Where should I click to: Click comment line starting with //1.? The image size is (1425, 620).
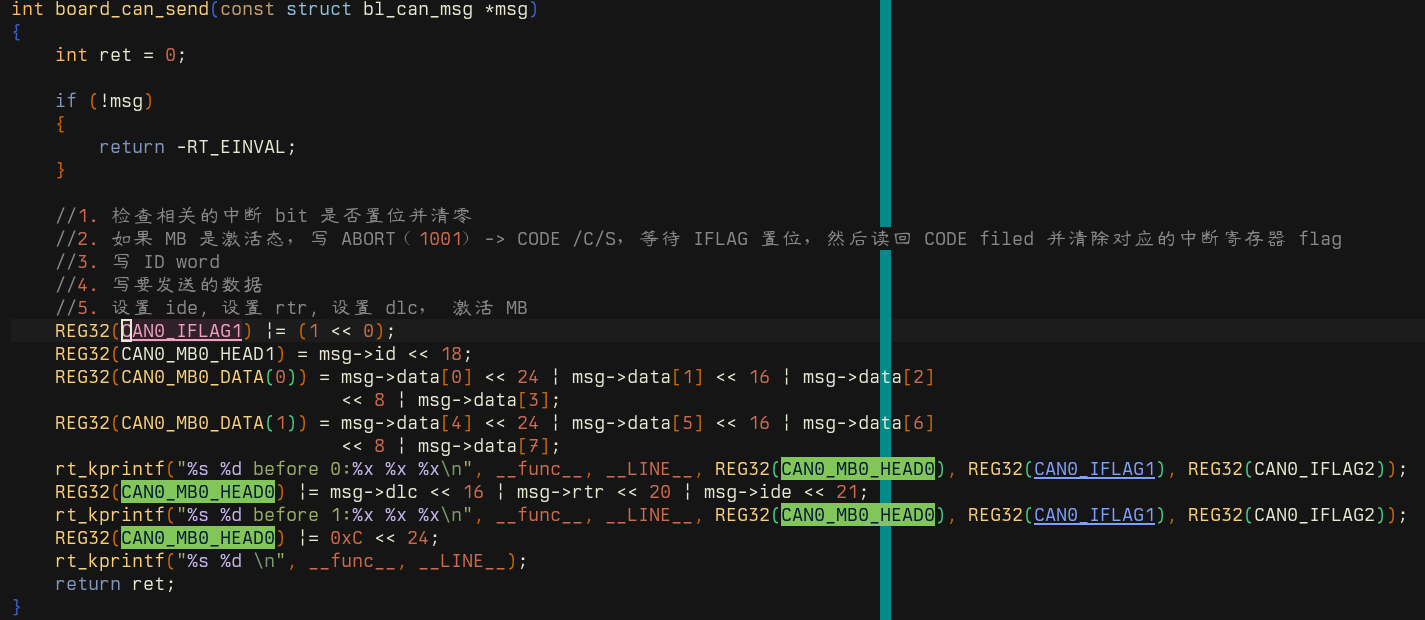[264, 216]
